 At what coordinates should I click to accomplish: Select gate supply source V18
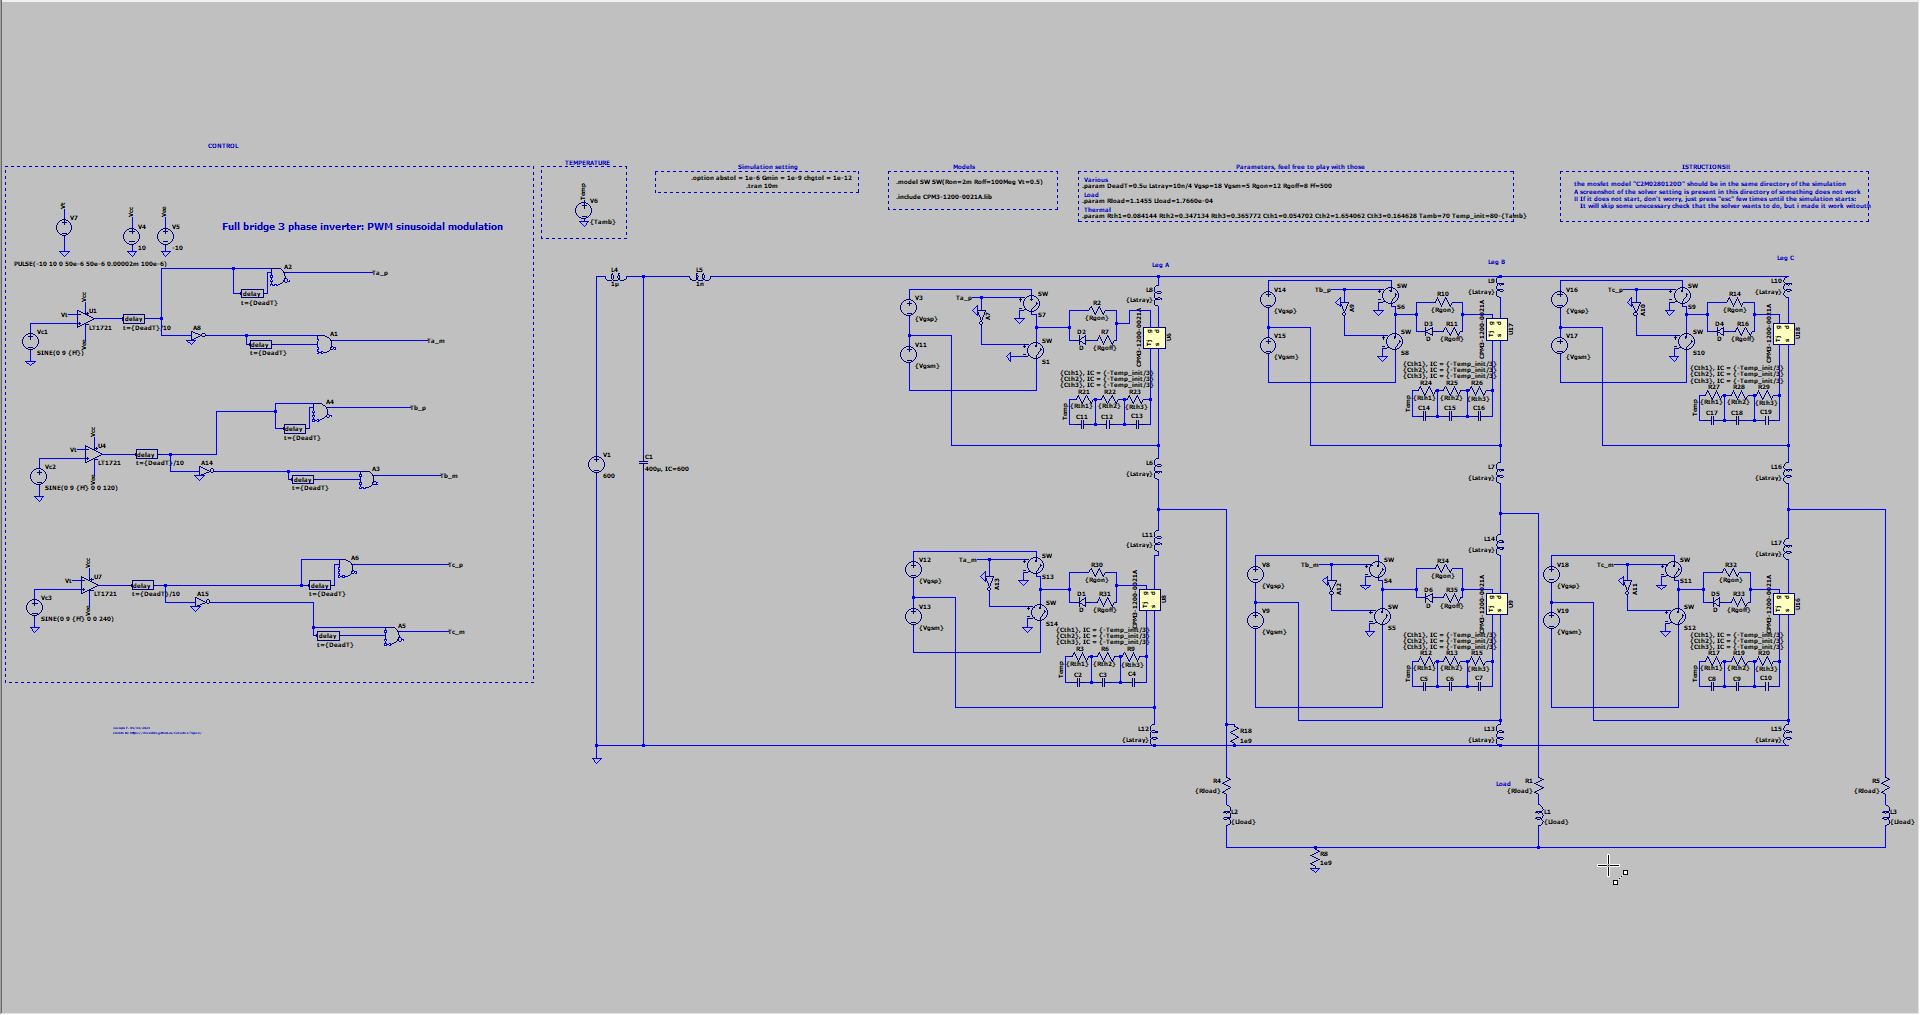click(1551, 574)
